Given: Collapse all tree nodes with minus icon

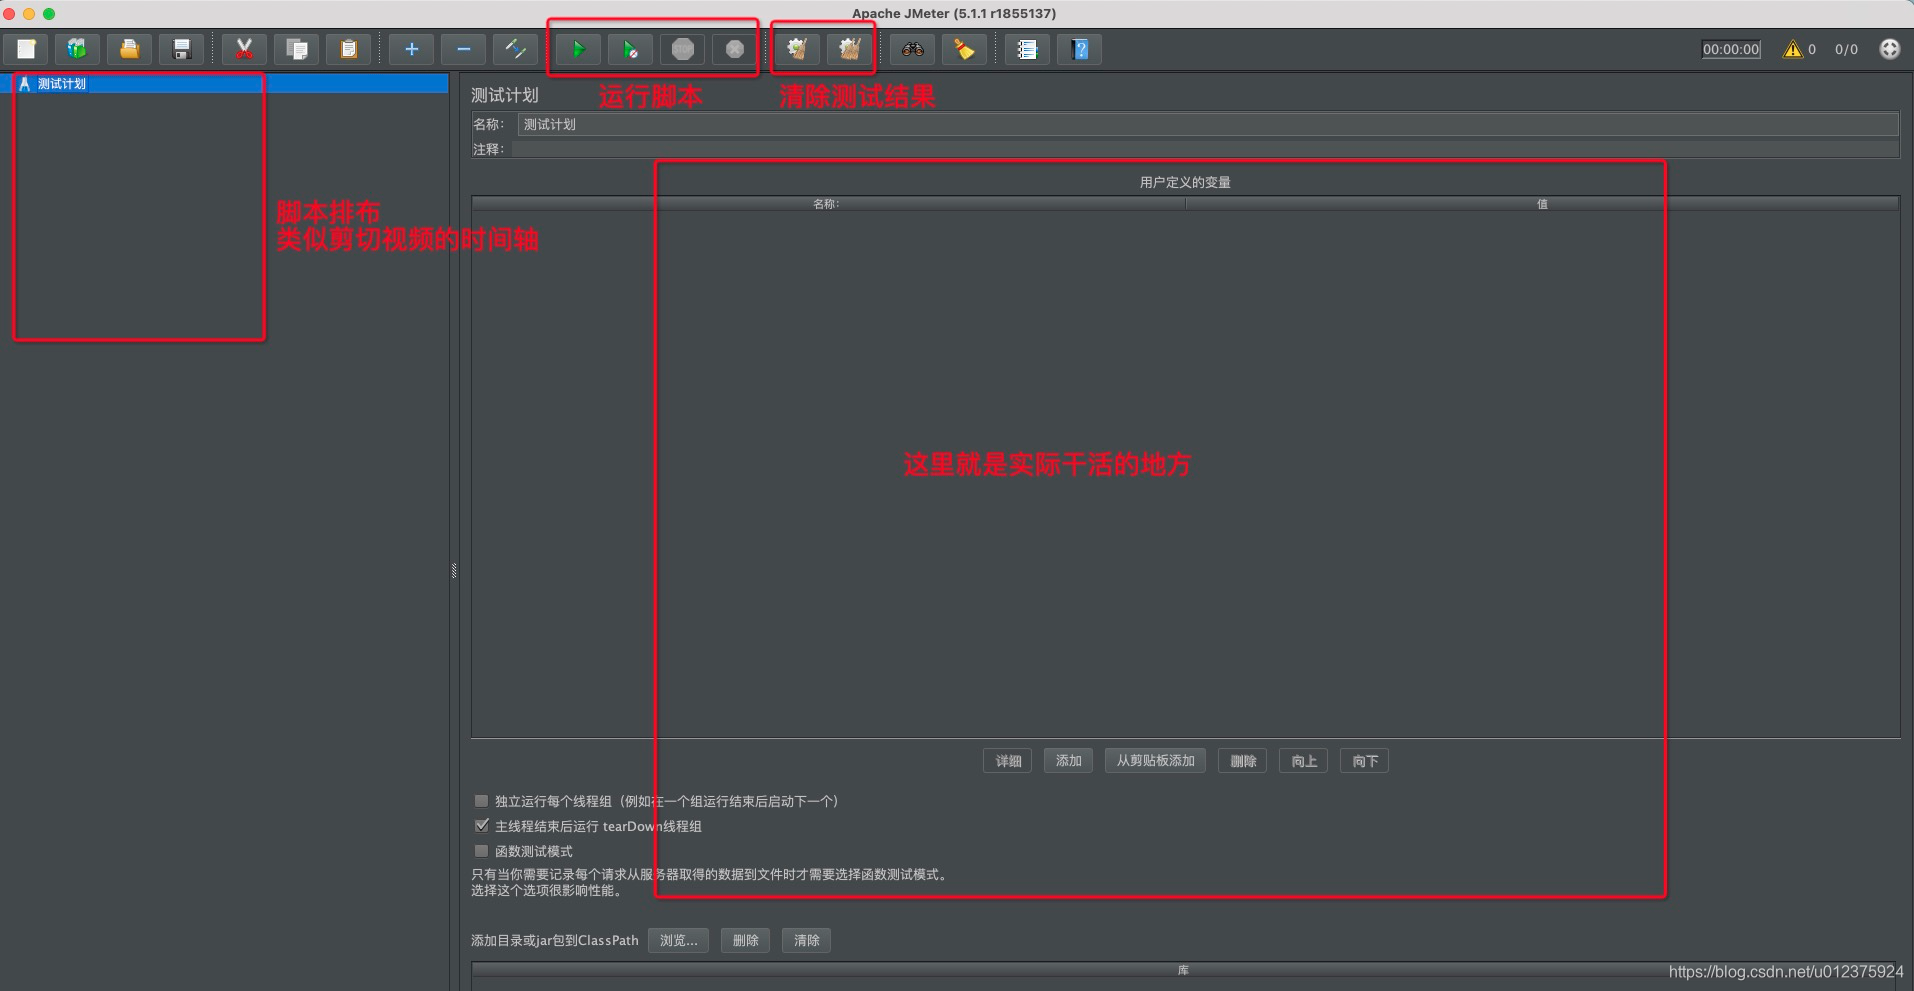Looking at the screenshot, I should tap(463, 49).
